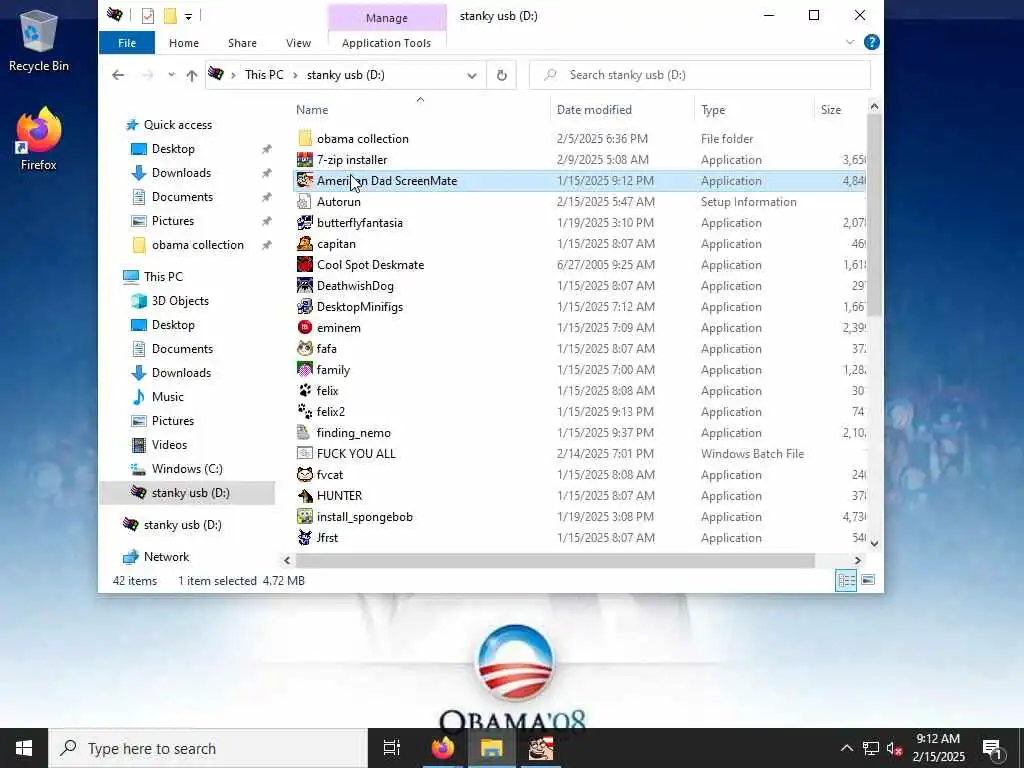This screenshot has width=1024, height=768.
Task: Select Network in navigation pane
Action: tap(166, 557)
